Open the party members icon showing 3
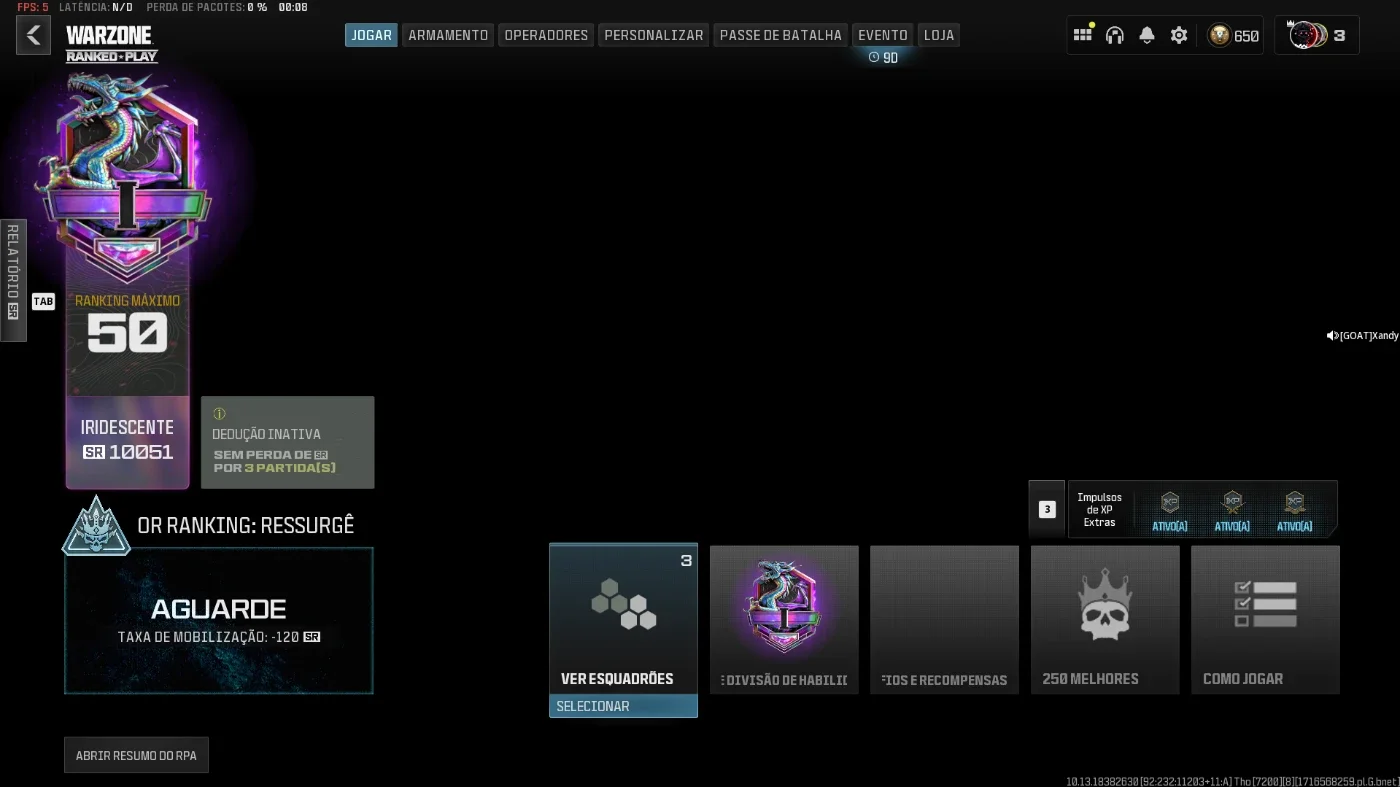 coord(1317,35)
